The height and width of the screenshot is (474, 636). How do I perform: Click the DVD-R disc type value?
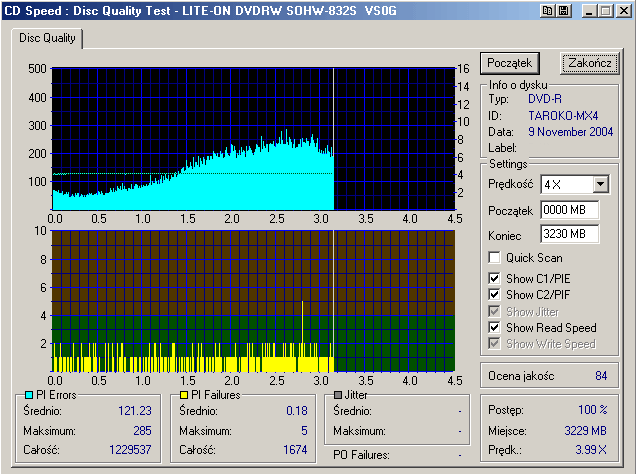pyautogui.click(x=545, y=99)
